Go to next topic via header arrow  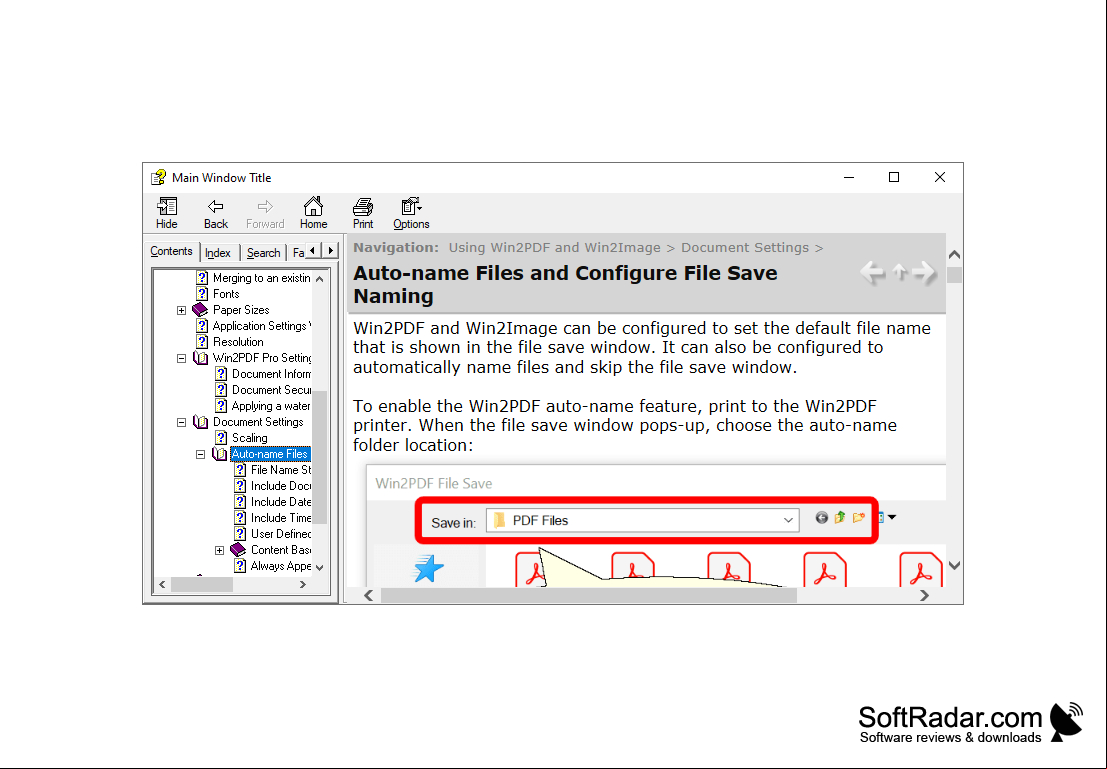pos(924,272)
